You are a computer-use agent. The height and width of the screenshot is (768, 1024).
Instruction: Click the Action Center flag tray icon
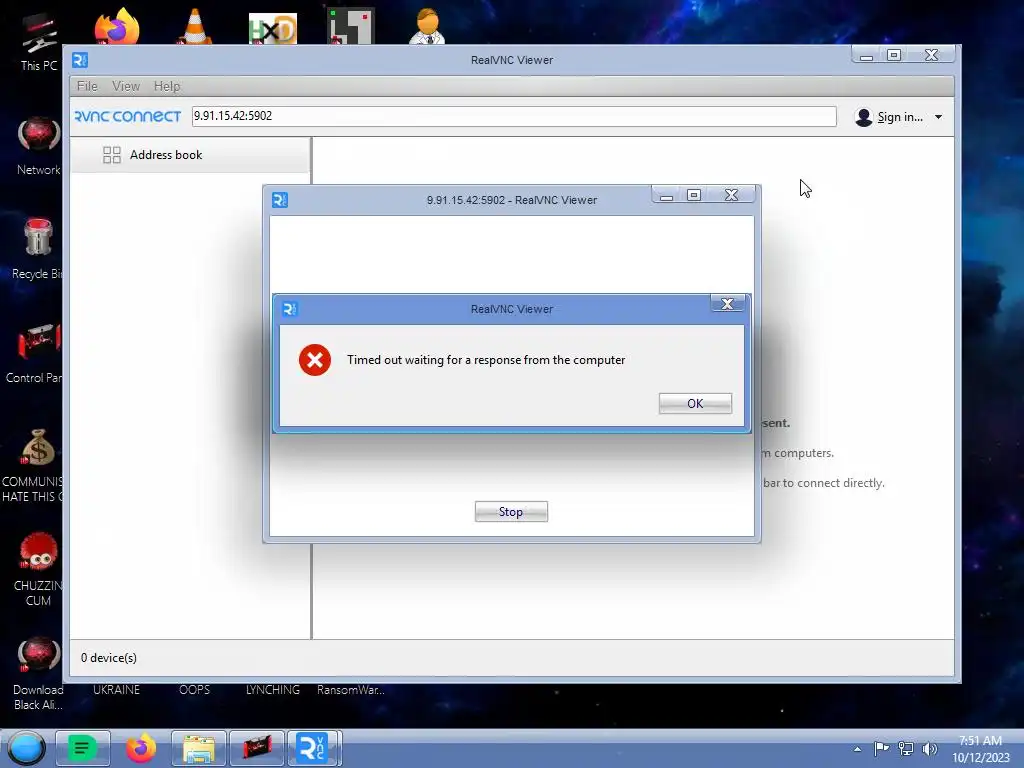881,748
